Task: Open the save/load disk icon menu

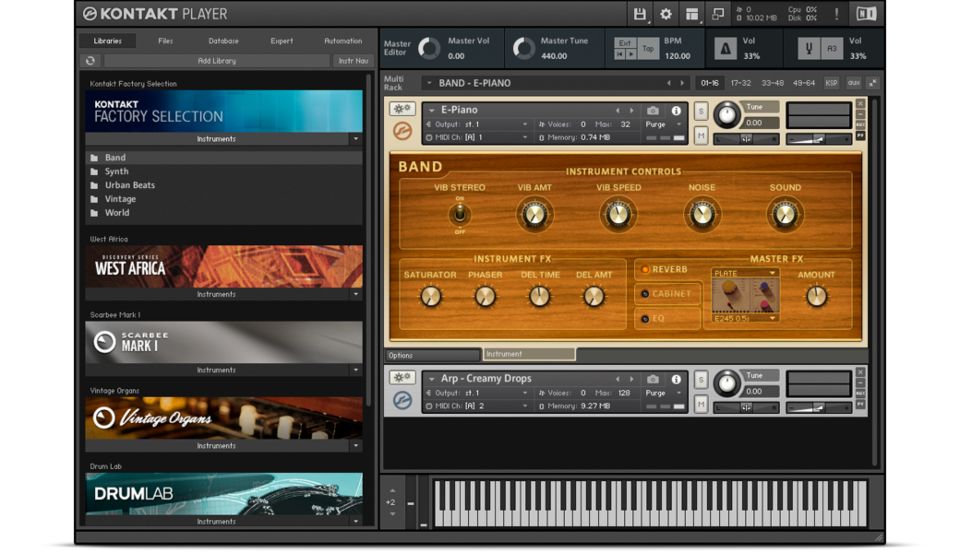Action: click(x=640, y=14)
